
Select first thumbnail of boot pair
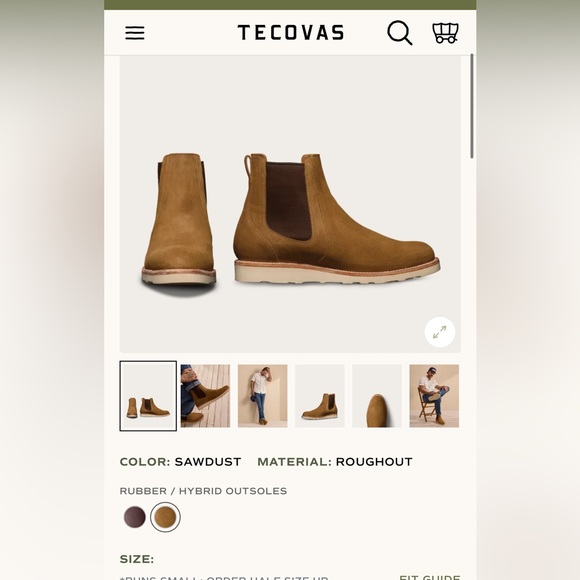(x=148, y=396)
